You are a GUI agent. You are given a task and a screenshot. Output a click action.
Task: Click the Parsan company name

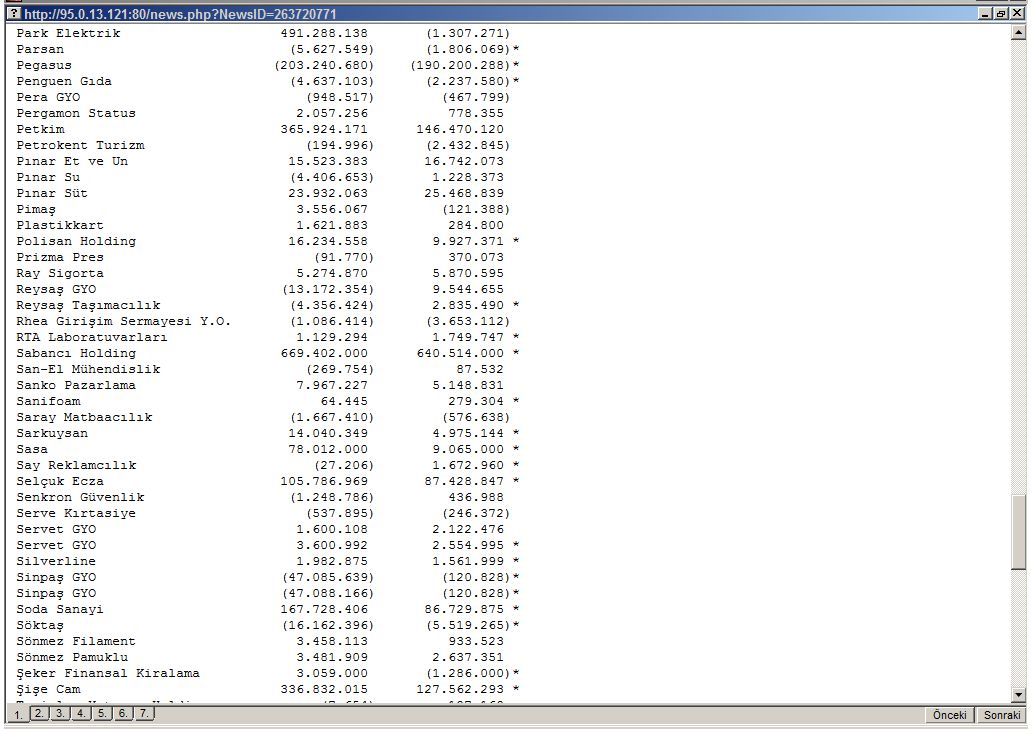pyautogui.click(x=40, y=49)
